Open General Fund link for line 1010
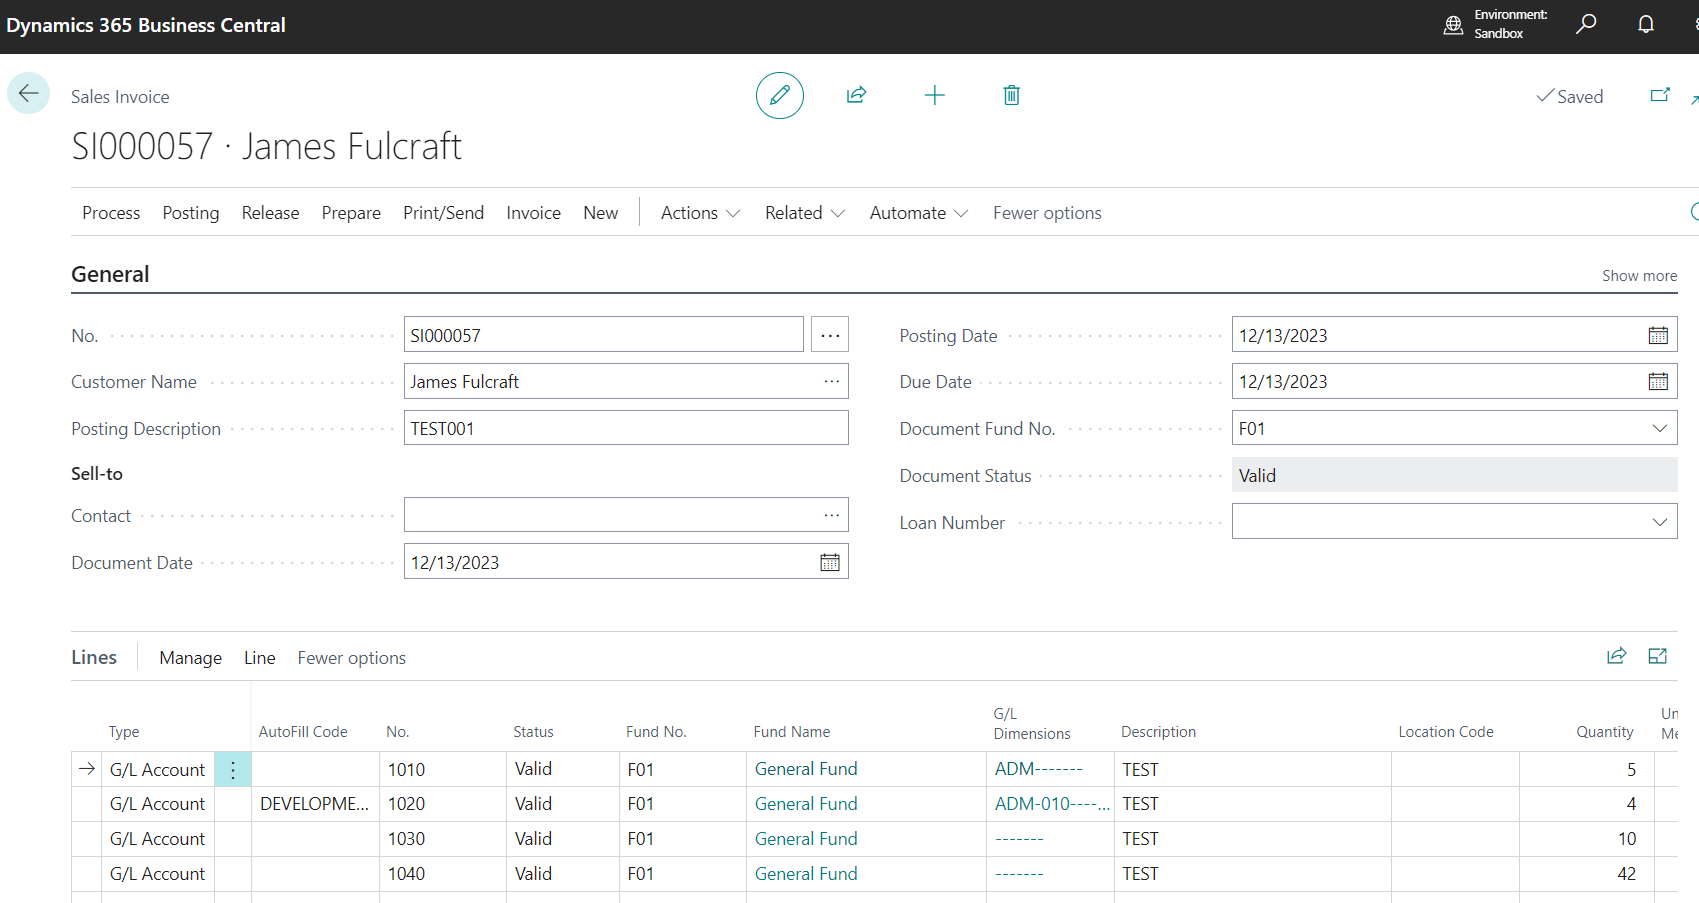This screenshot has height=903, width=1699. point(806,769)
